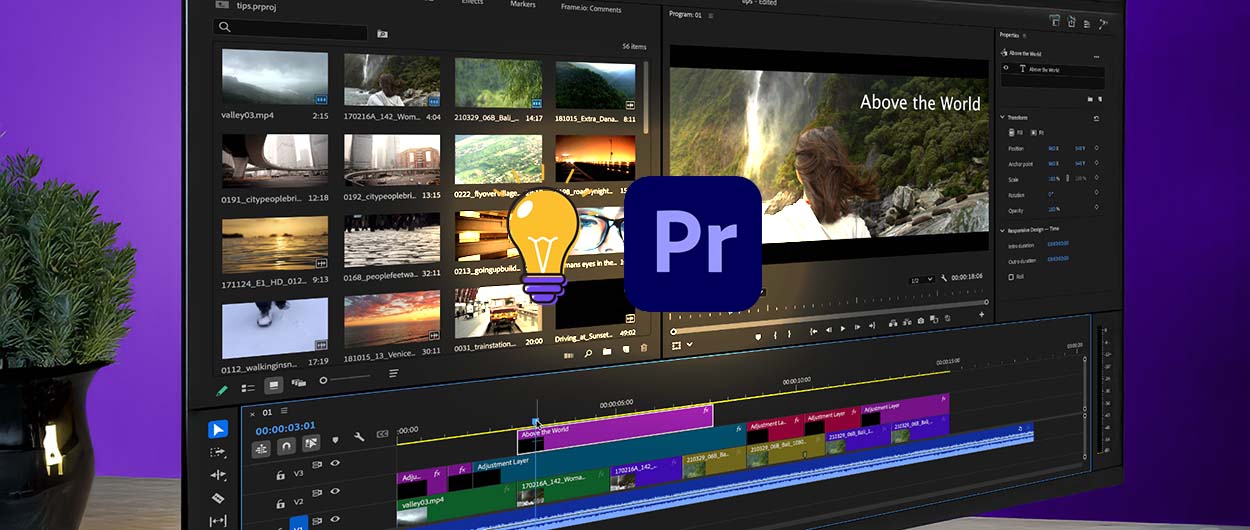Viewport: 1250px width, 530px height.
Task: Select the valley03.mp4 thumbnail
Action: coord(274,78)
